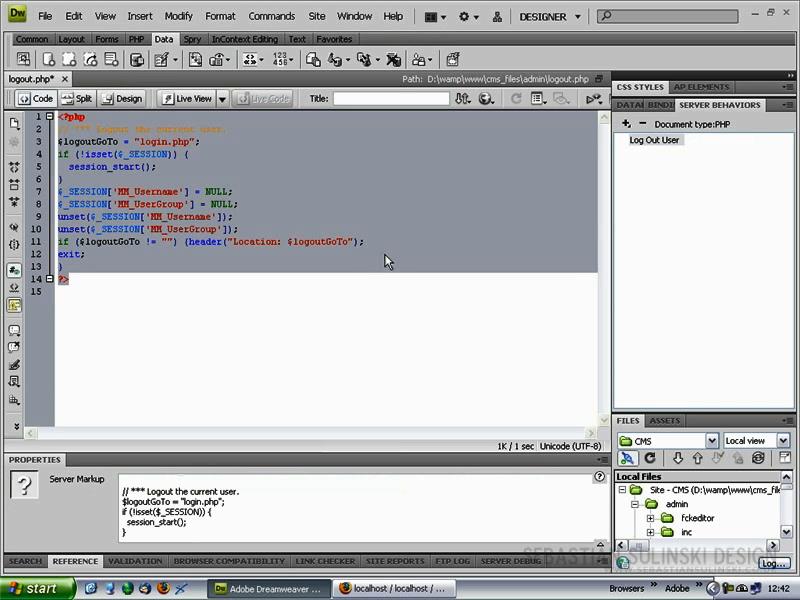The width and height of the screenshot is (800, 600).
Task: Click the search field in the title bar
Action: point(667,16)
